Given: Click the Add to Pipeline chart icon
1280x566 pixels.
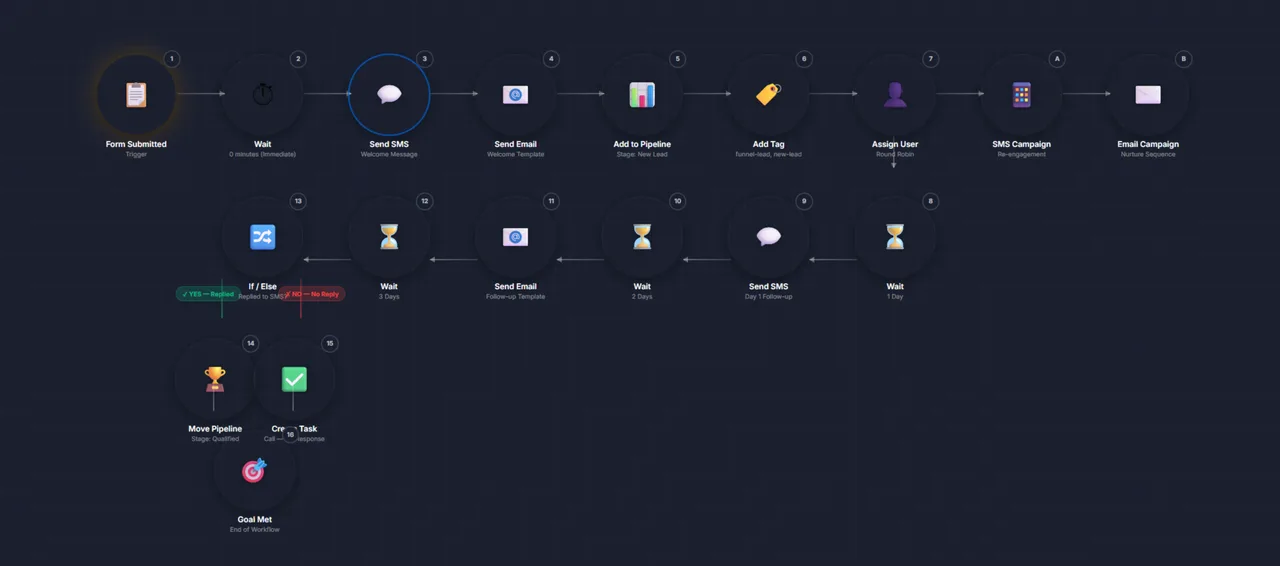Looking at the screenshot, I should 642,95.
